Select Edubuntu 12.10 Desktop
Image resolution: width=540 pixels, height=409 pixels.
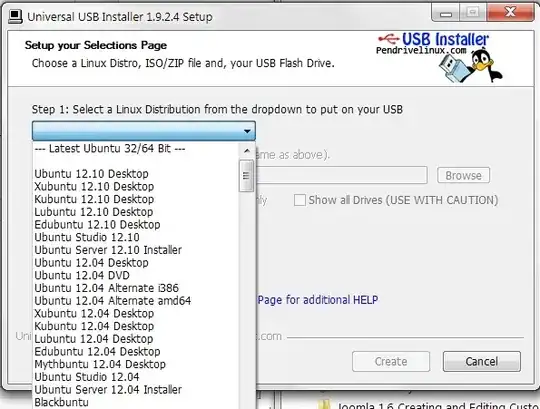97,225
